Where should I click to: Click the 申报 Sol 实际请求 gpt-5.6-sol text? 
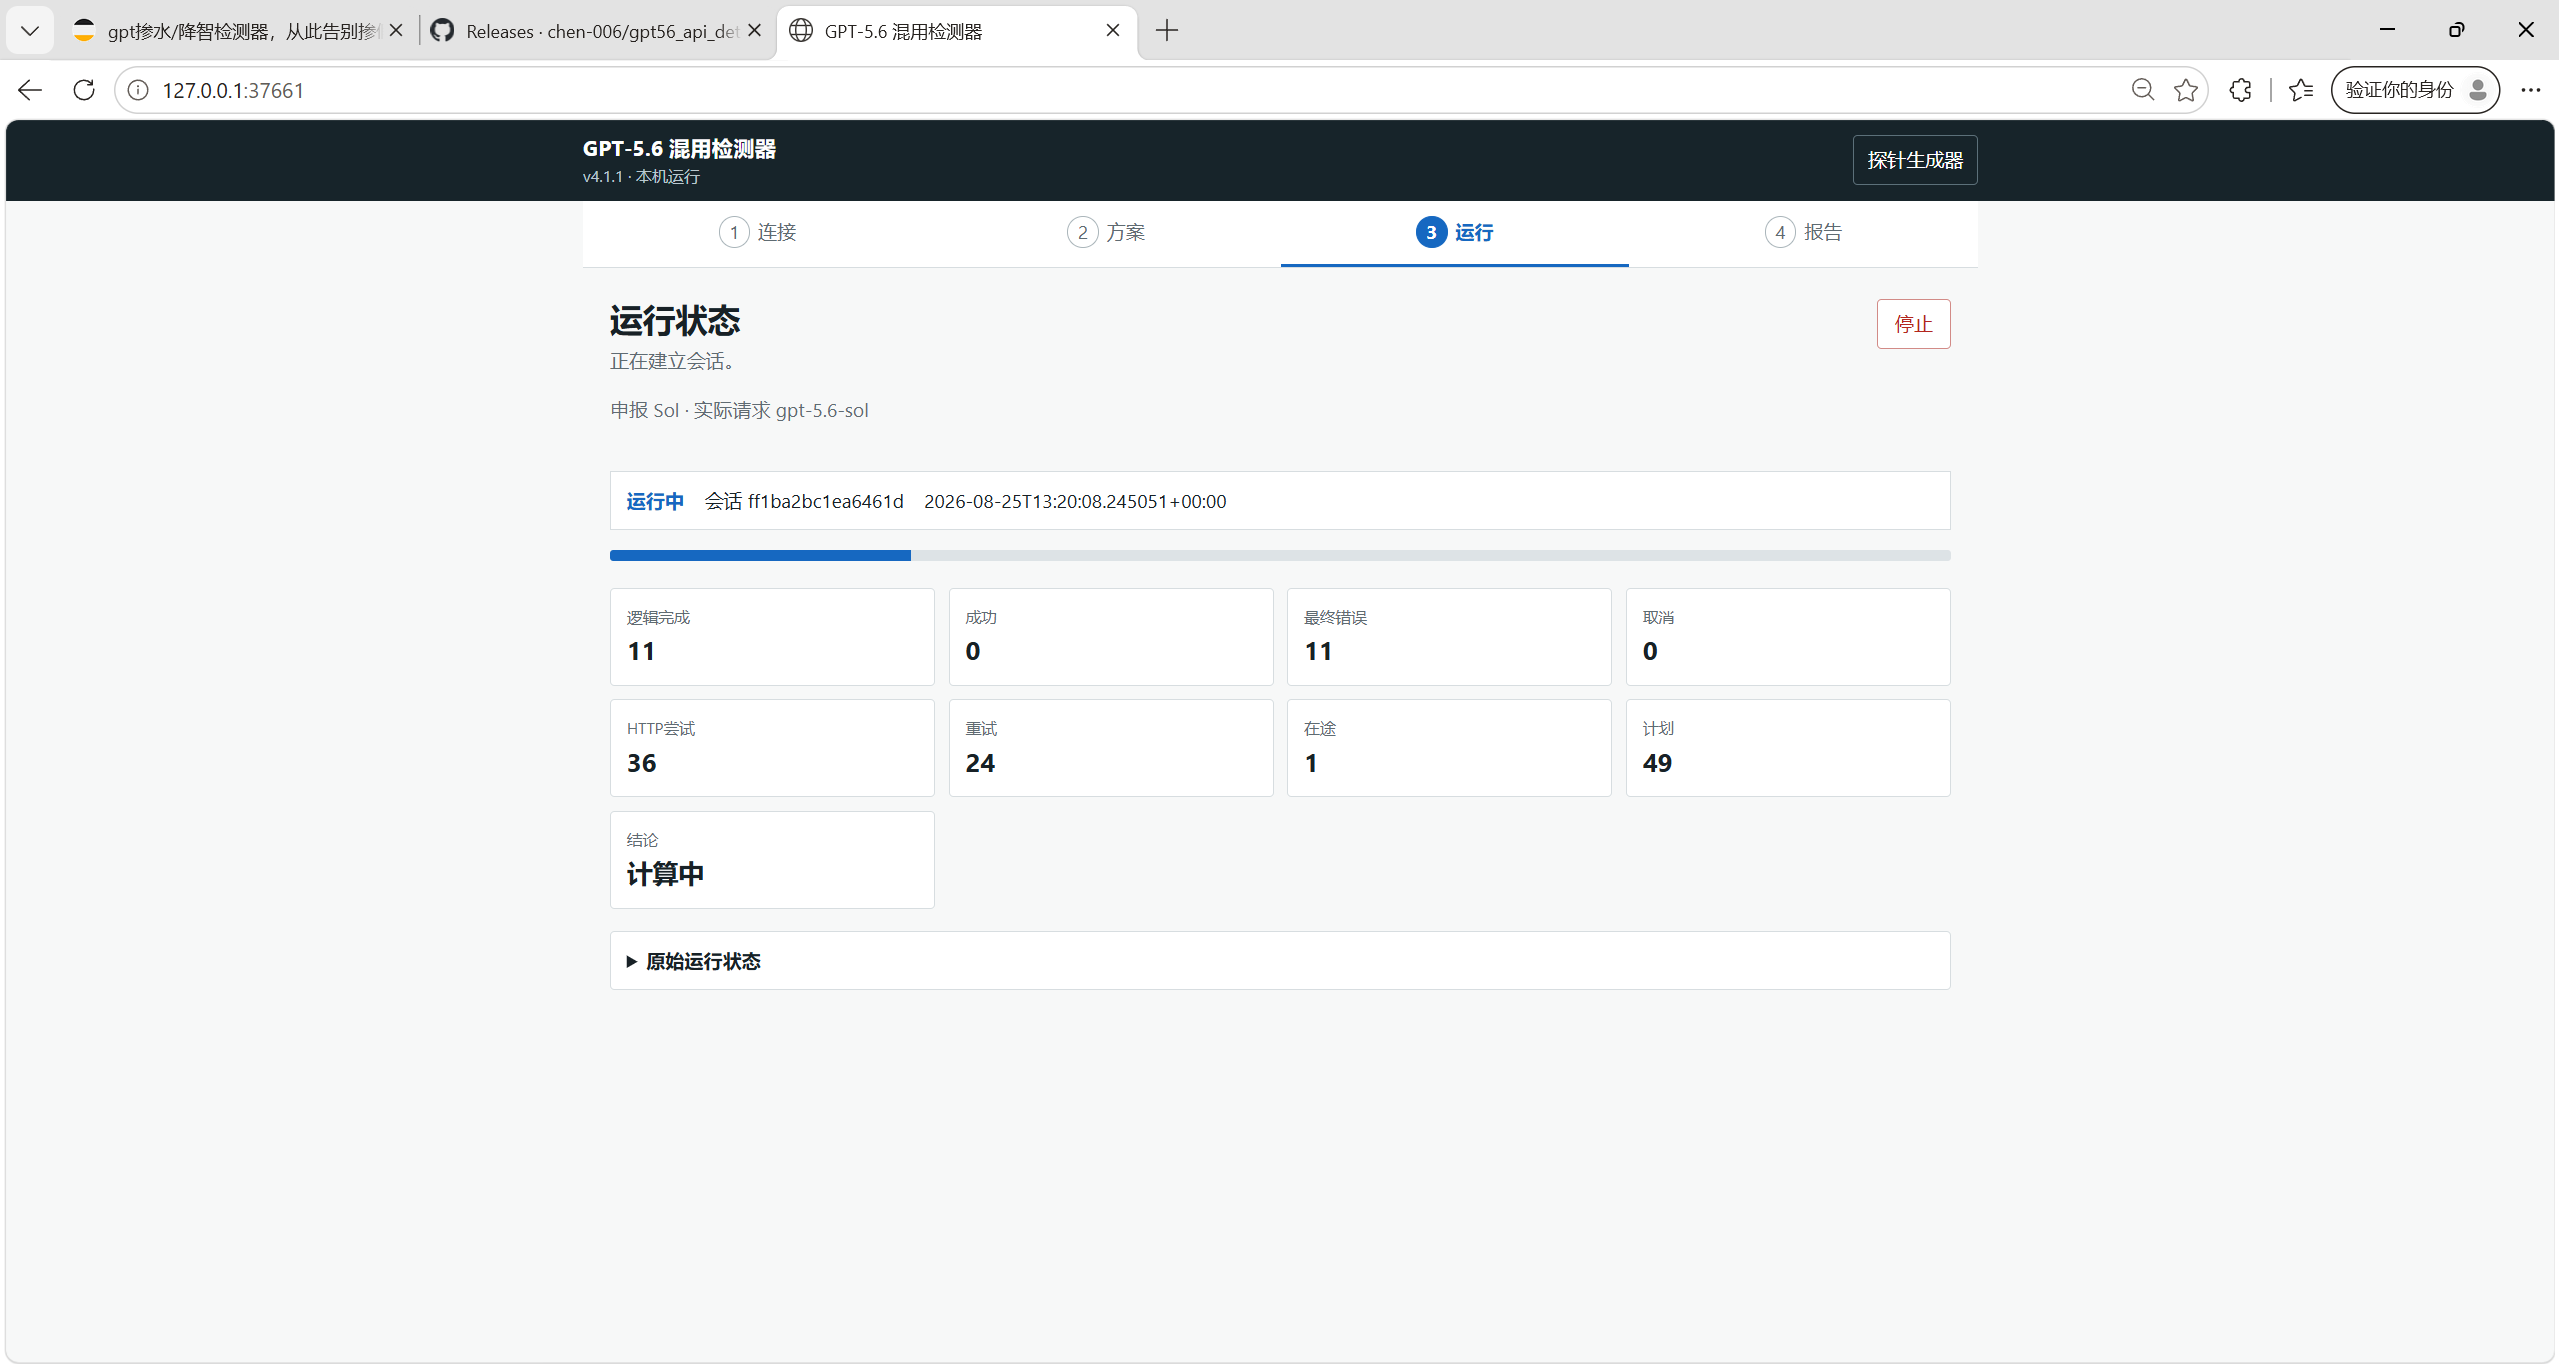pyautogui.click(x=739, y=411)
